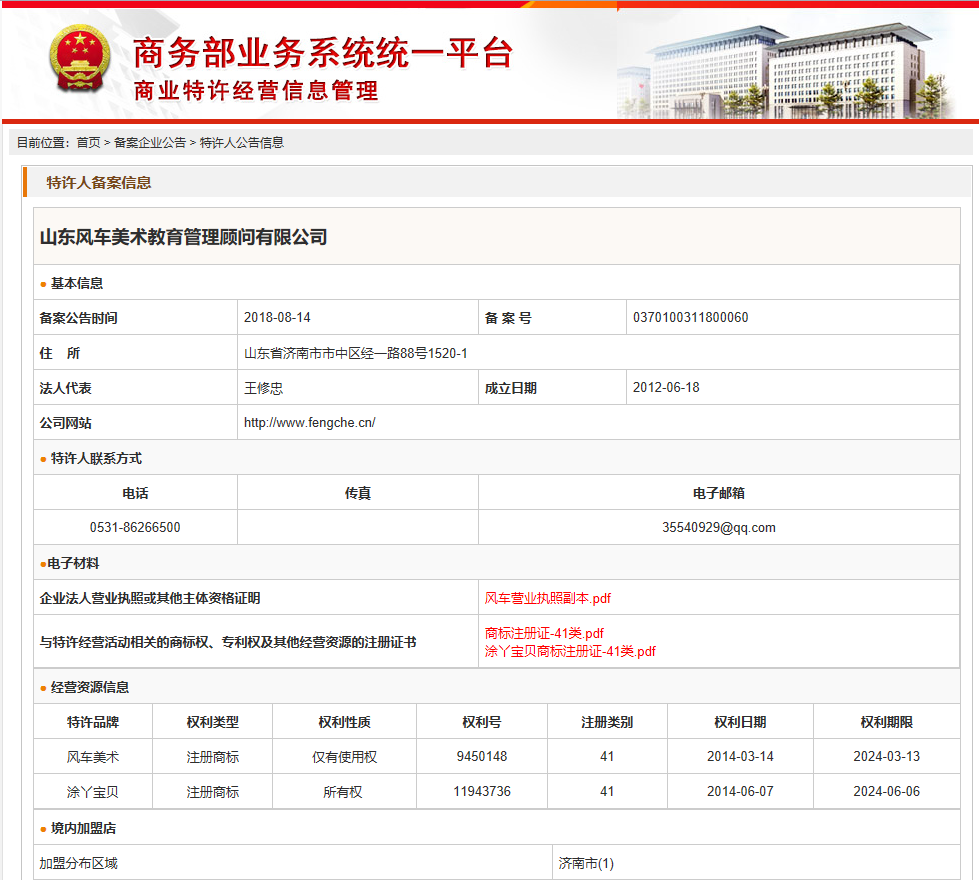The width and height of the screenshot is (979, 880).
Task: Click the 备案公告时间 field label
Action: click(79, 318)
